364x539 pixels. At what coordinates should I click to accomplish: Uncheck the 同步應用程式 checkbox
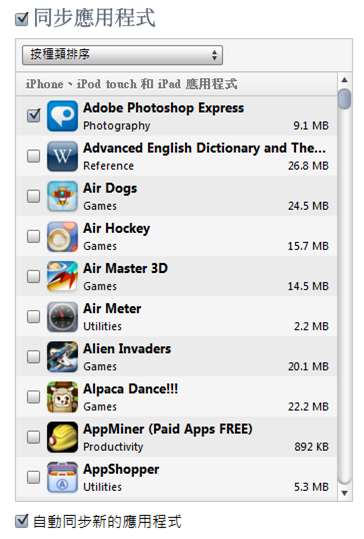(x=22, y=19)
